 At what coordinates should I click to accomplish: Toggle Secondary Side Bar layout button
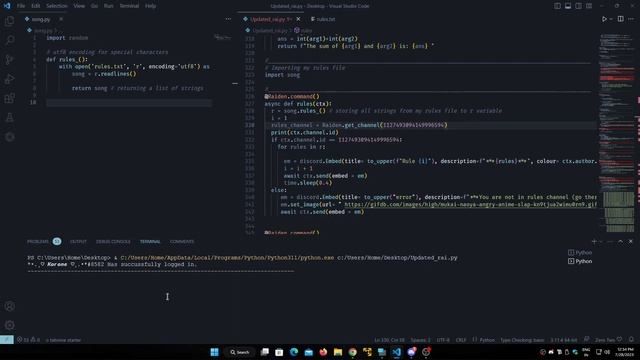click(x=578, y=6)
